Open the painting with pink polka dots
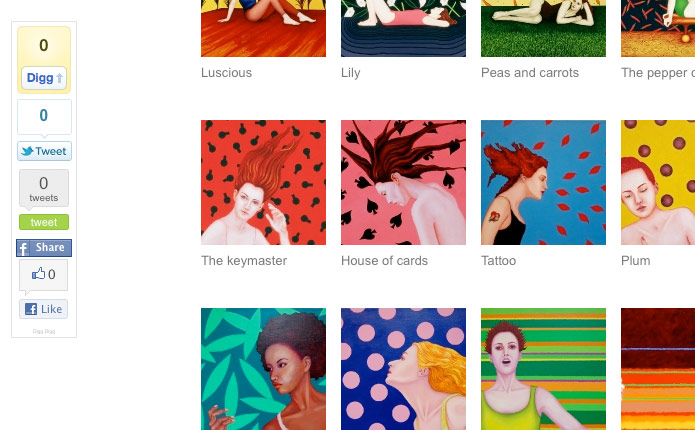695x430 pixels. tap(403, 369)
